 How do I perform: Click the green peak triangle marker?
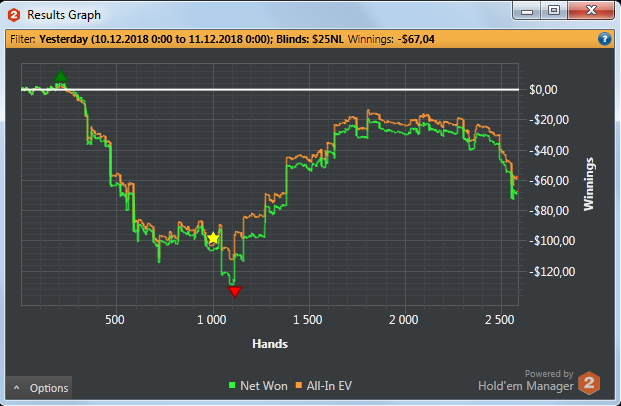[61, 76]
